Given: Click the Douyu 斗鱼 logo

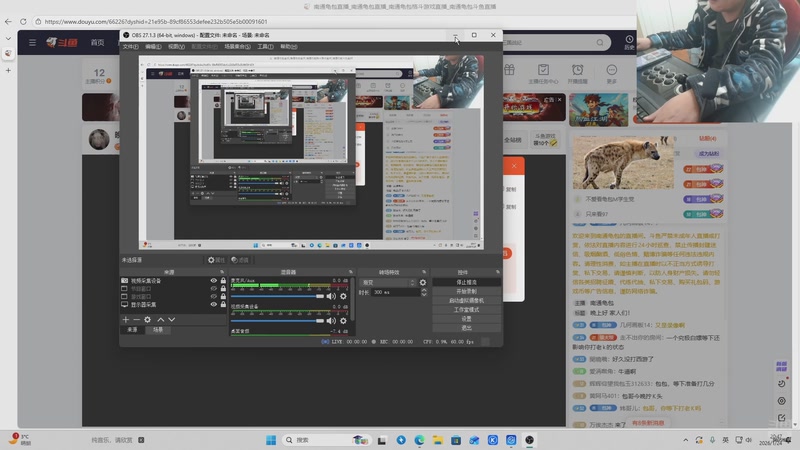Looking at the screenshot, I should (62, 42).
